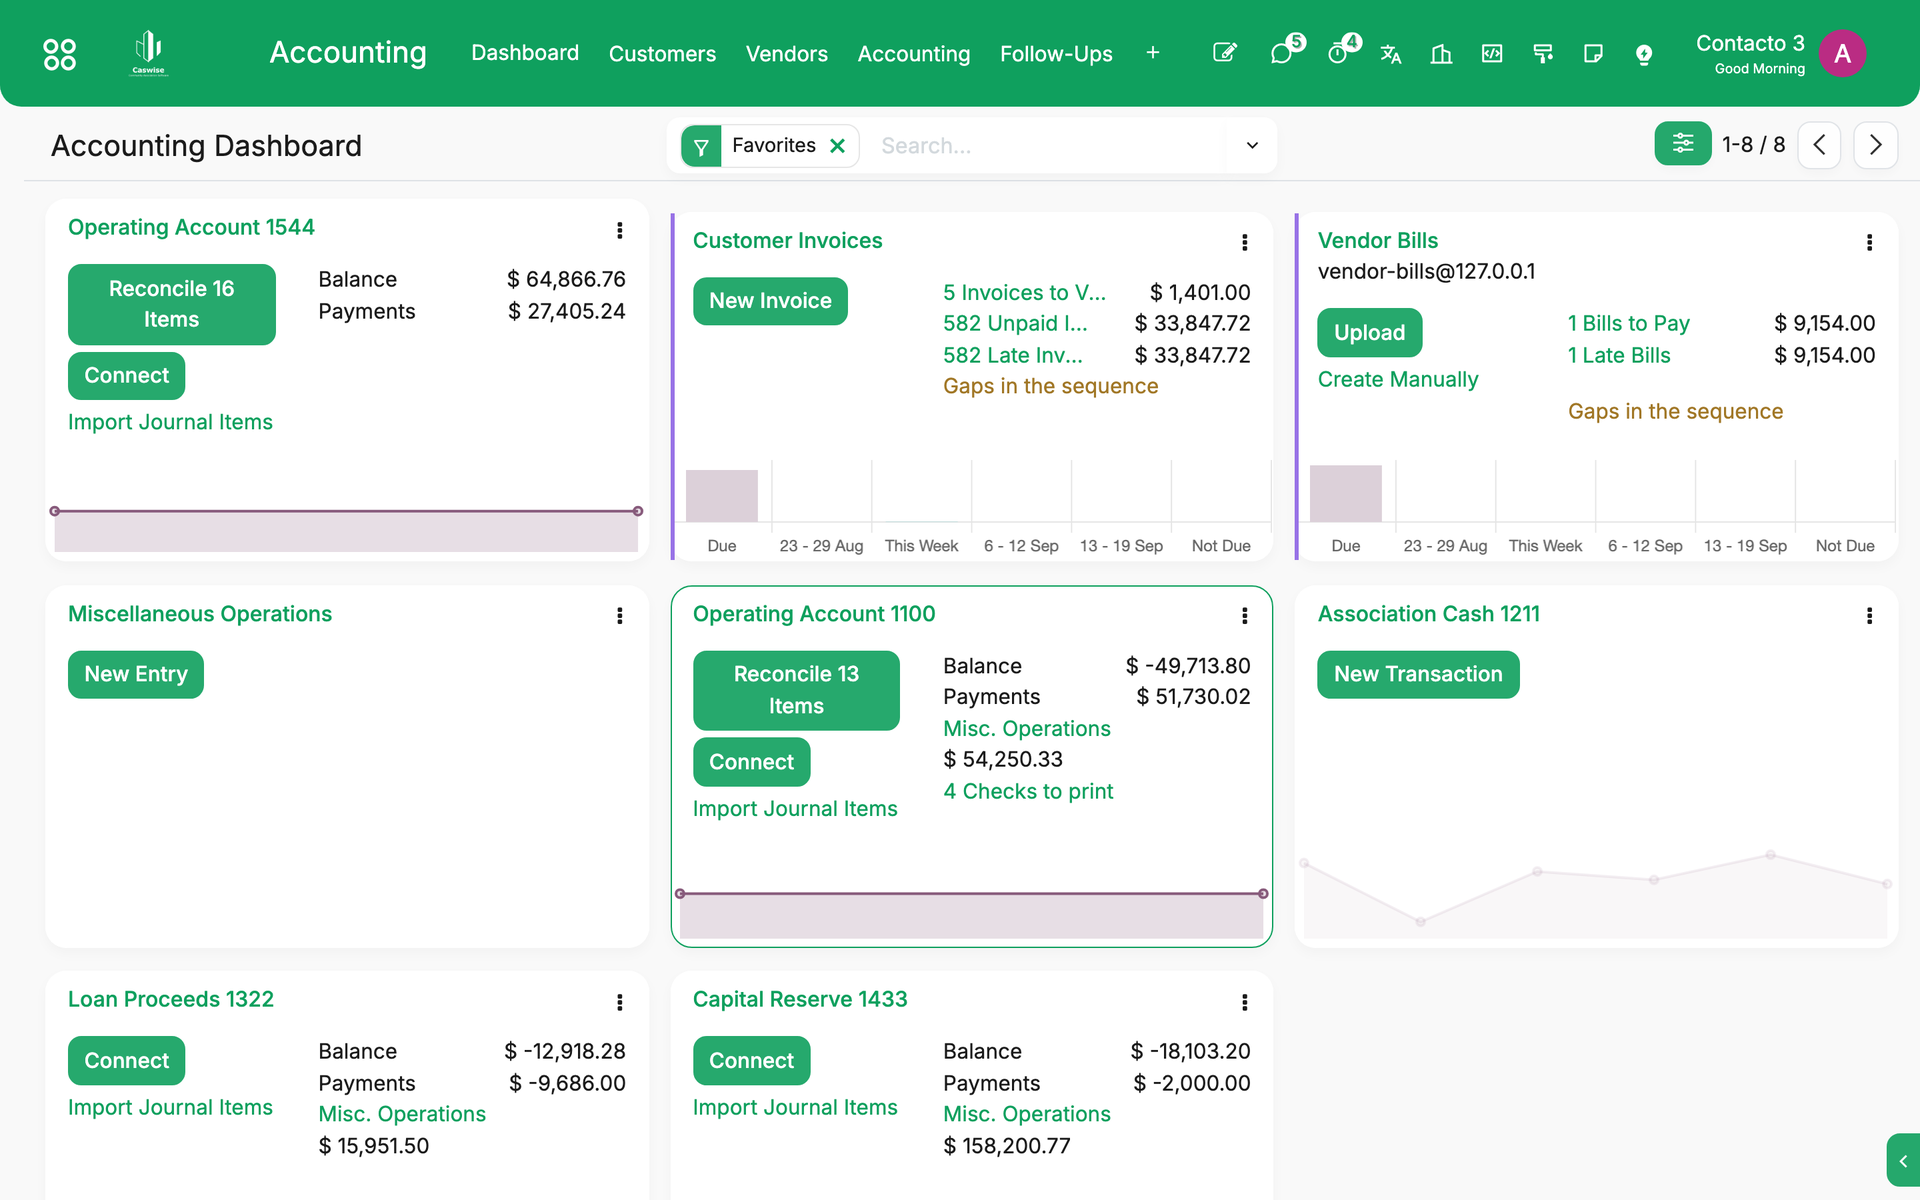This screenshot has width=1920, height=1200.
Task: Open 4 Checks to print link
Action: (x=1028, y=792)
